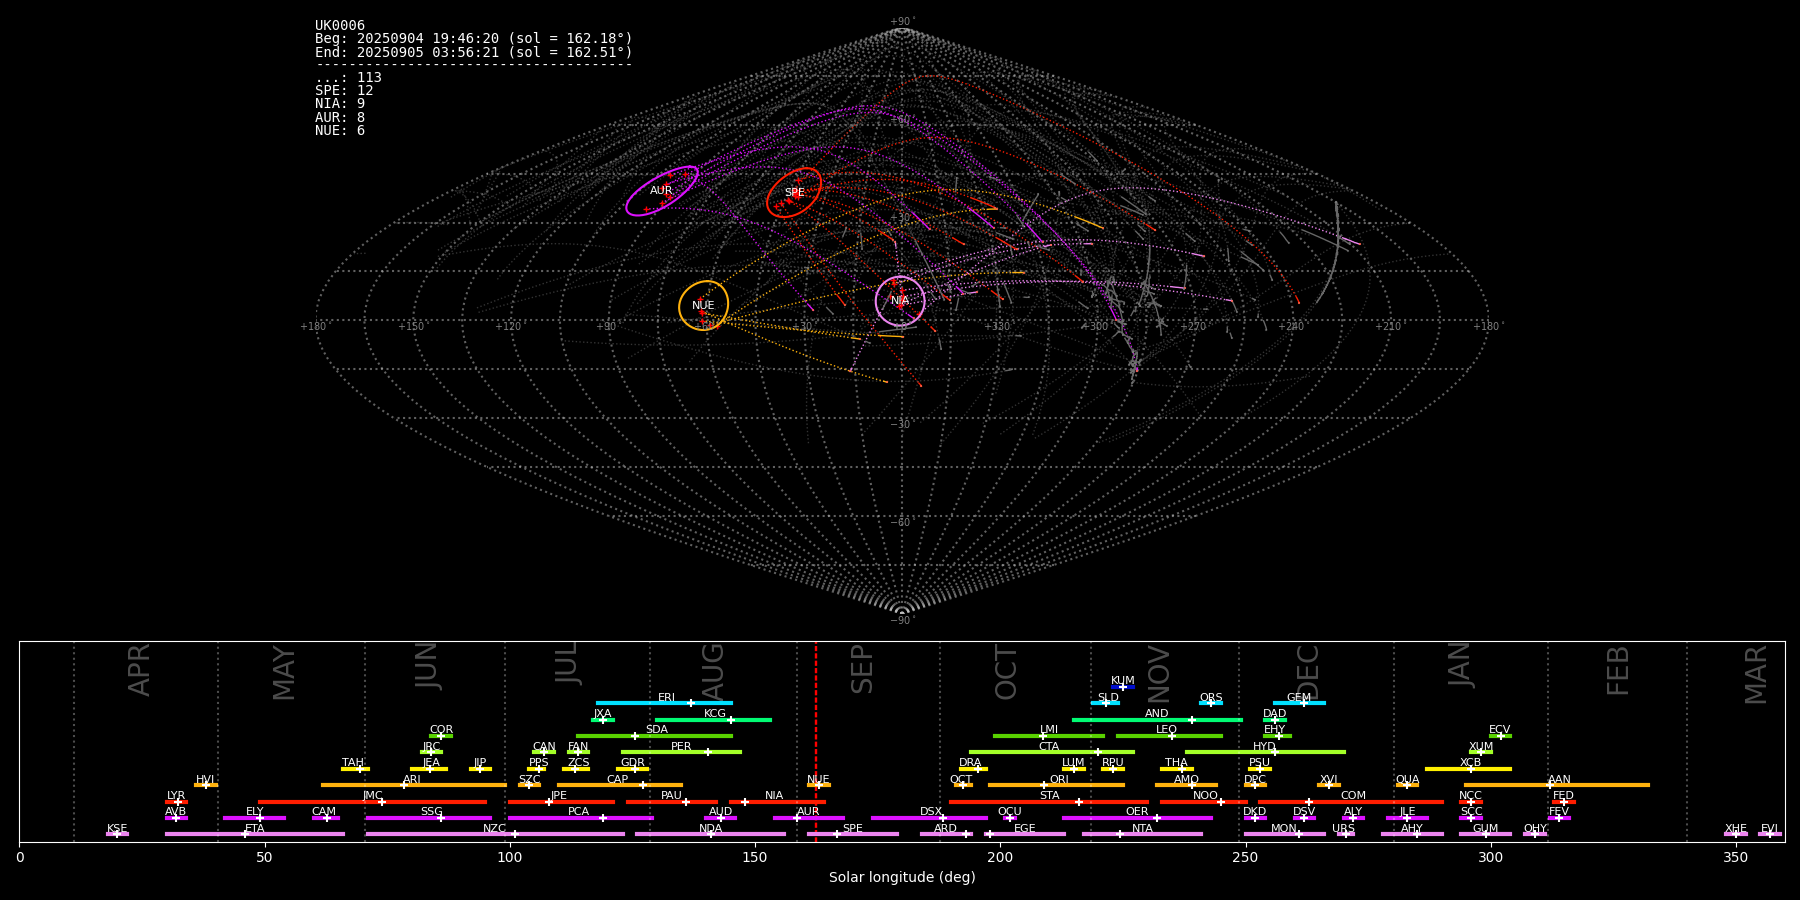
Task: Click the 'NIA: 9' count line
Action: (x=340, y=104)
